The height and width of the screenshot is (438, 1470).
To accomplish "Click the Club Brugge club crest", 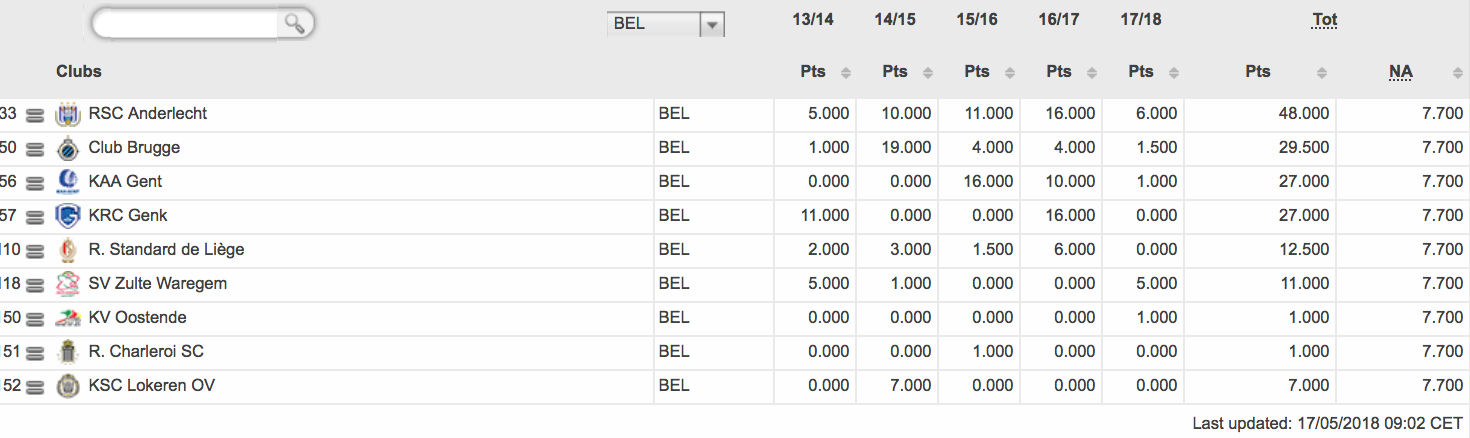I will pos(68,148).
